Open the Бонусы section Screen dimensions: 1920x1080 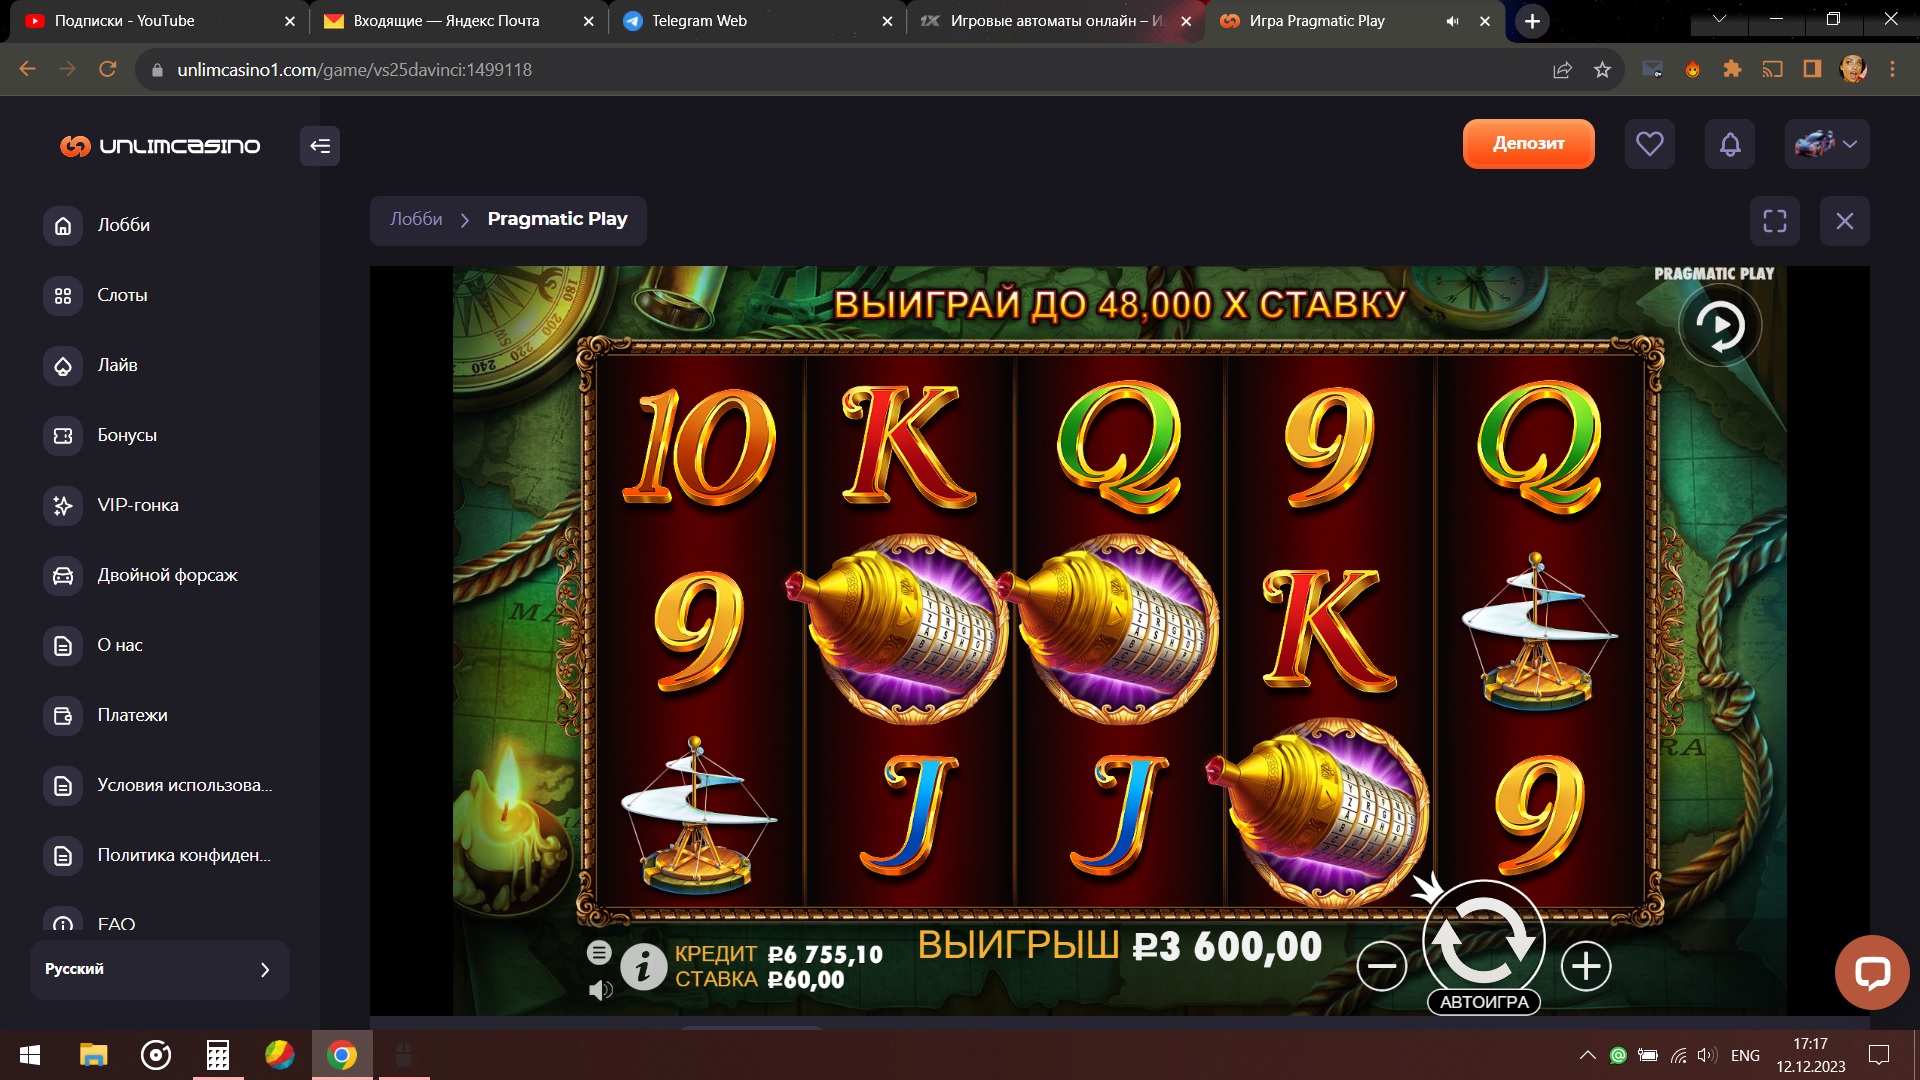127,435
